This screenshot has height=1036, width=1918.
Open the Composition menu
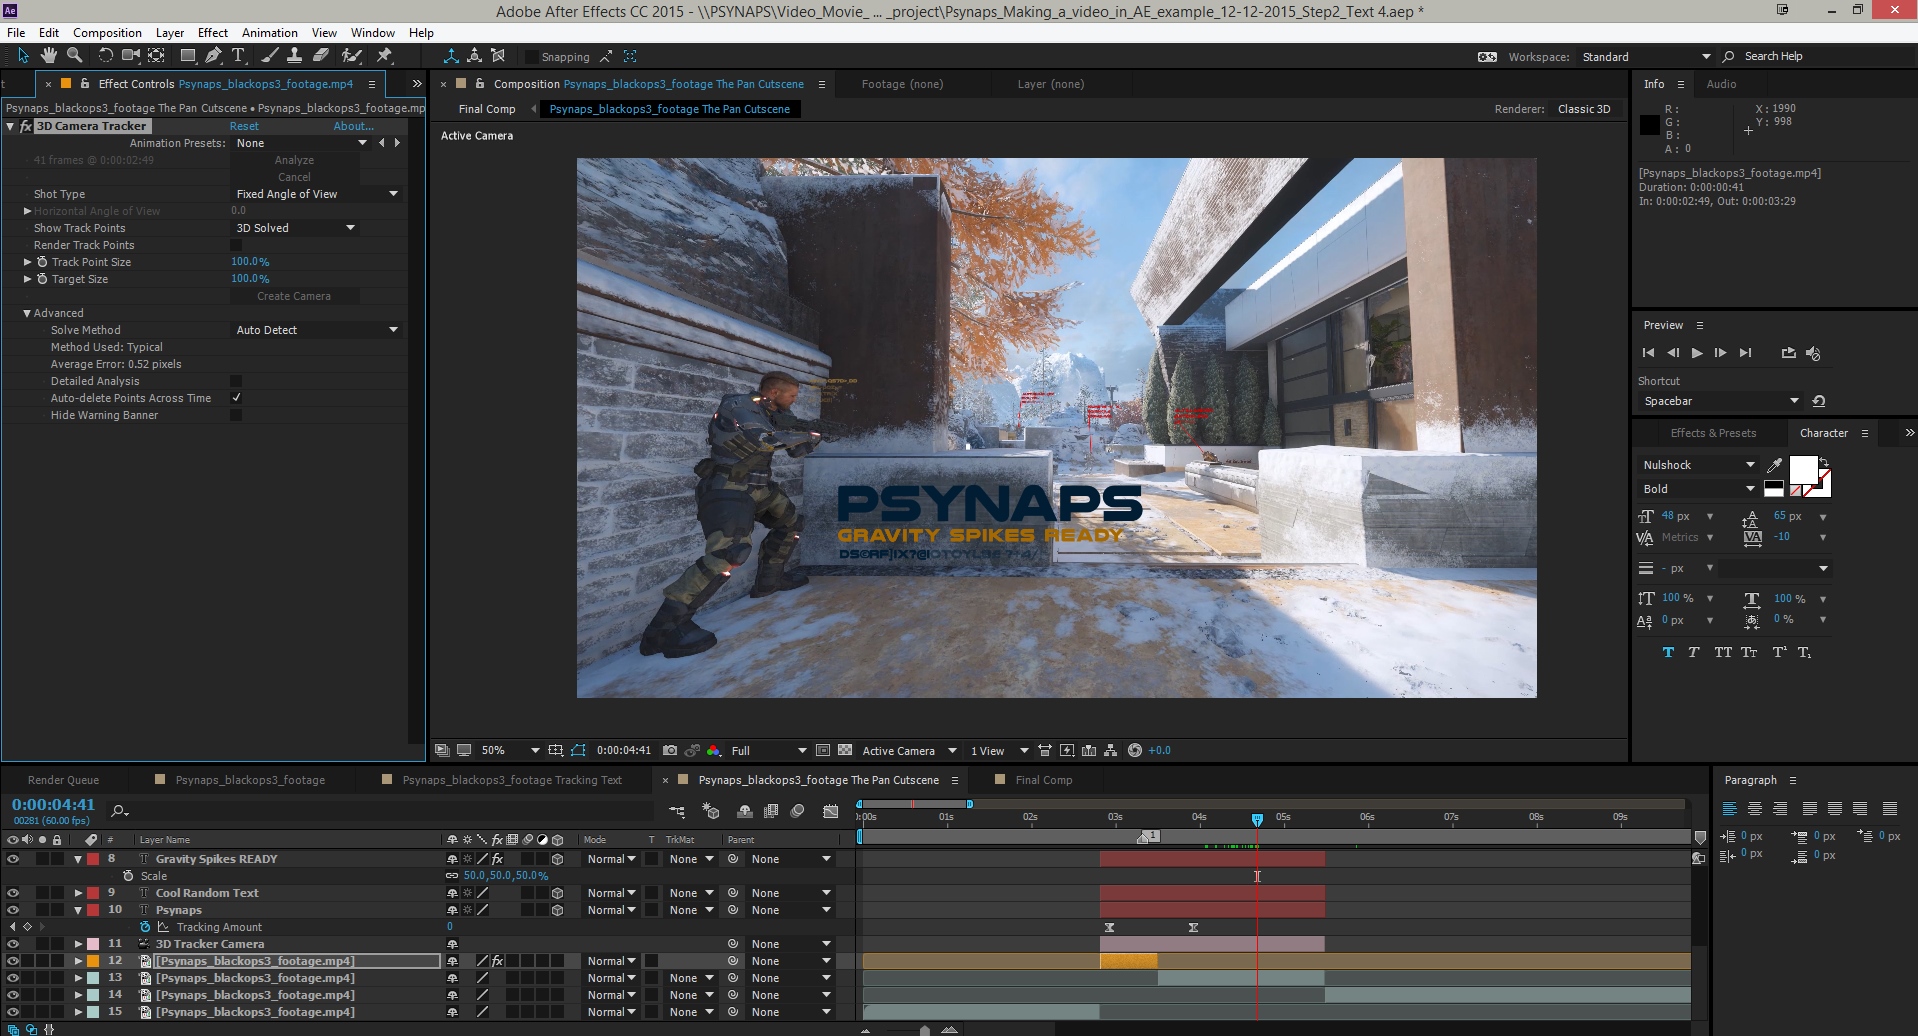[107, 33]
